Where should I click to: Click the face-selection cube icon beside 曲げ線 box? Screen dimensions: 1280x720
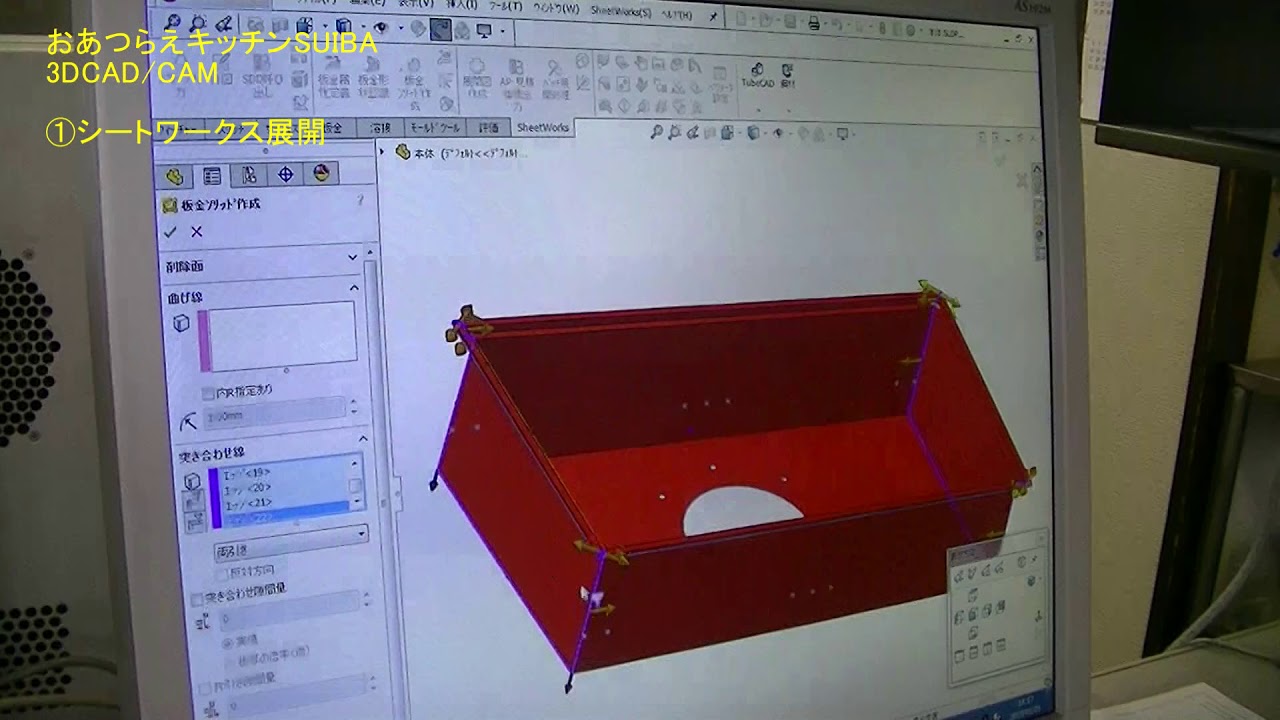181,323
